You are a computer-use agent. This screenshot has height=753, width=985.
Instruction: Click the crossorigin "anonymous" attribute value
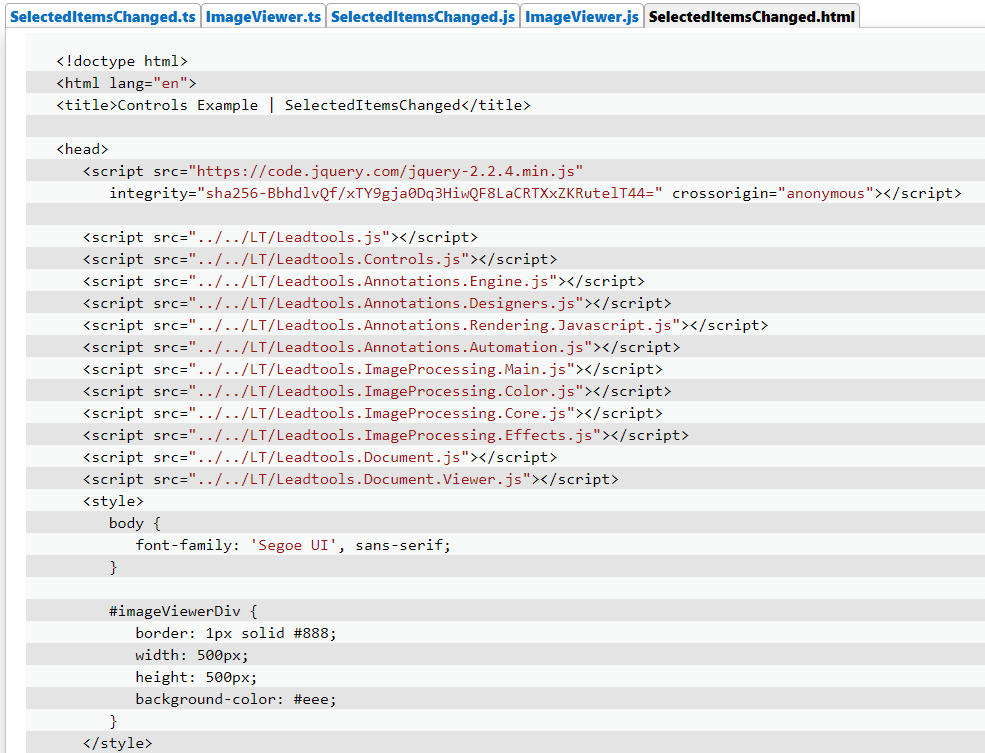click(x=826, y=193)
